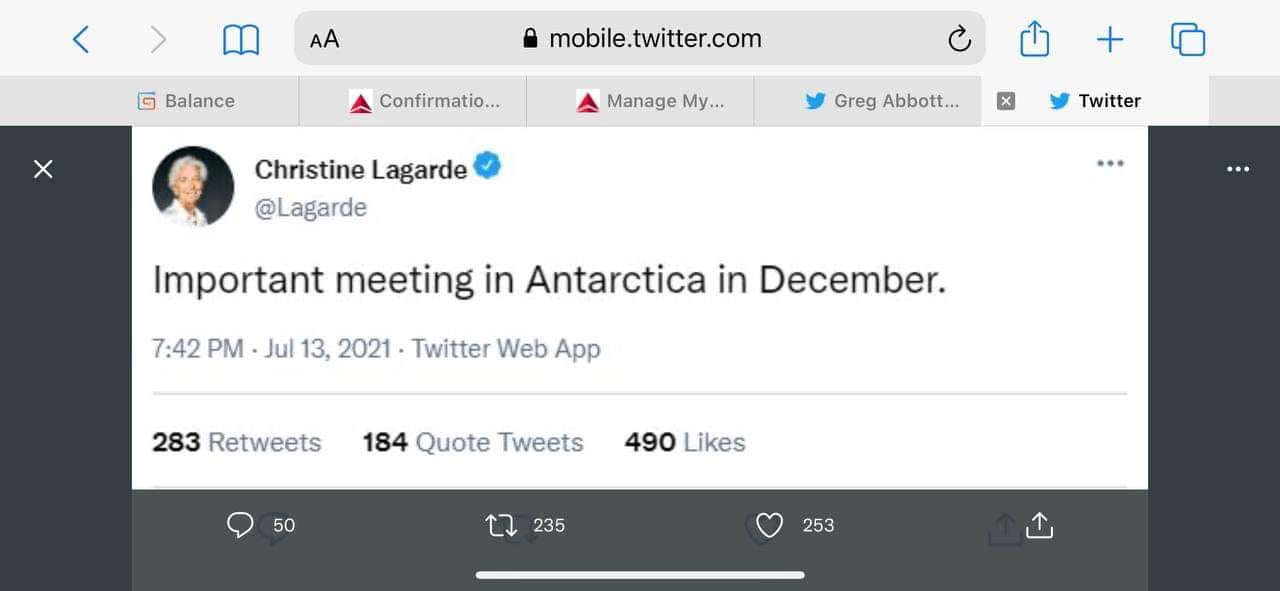
Task: Open the Share sheet in Safari
Action: tap(1034, 39)
